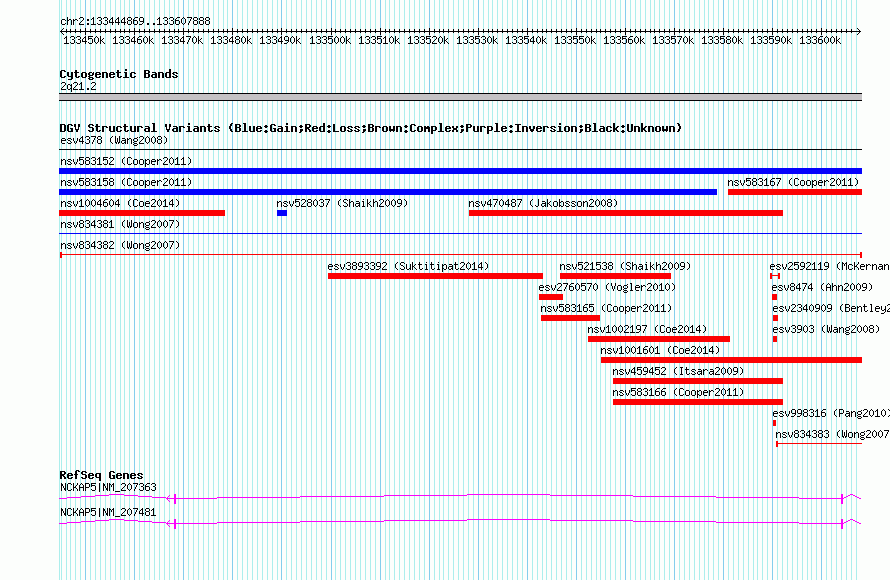Viewport: 890px width, 580px height.
Task: Open the nsv521538 (Shaikh2009) red bar
Action: click(615, 276)
